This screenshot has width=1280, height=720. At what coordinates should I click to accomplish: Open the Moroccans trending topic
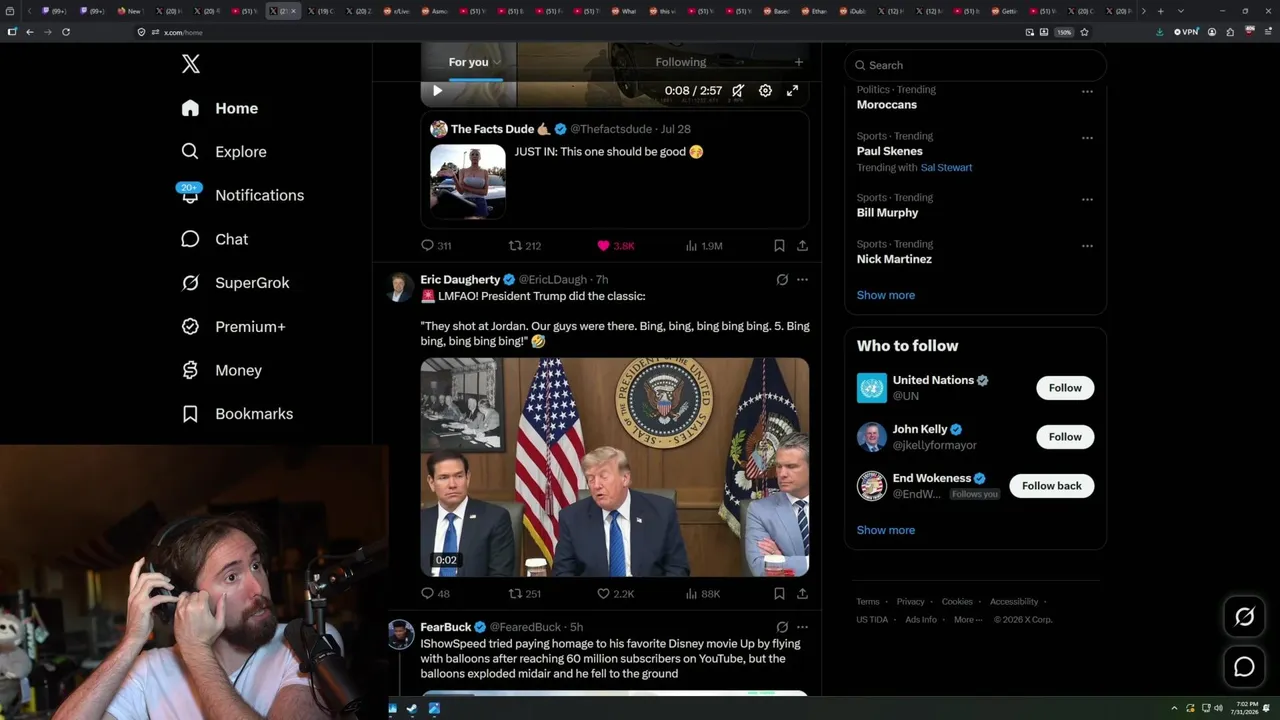point(887,105)
